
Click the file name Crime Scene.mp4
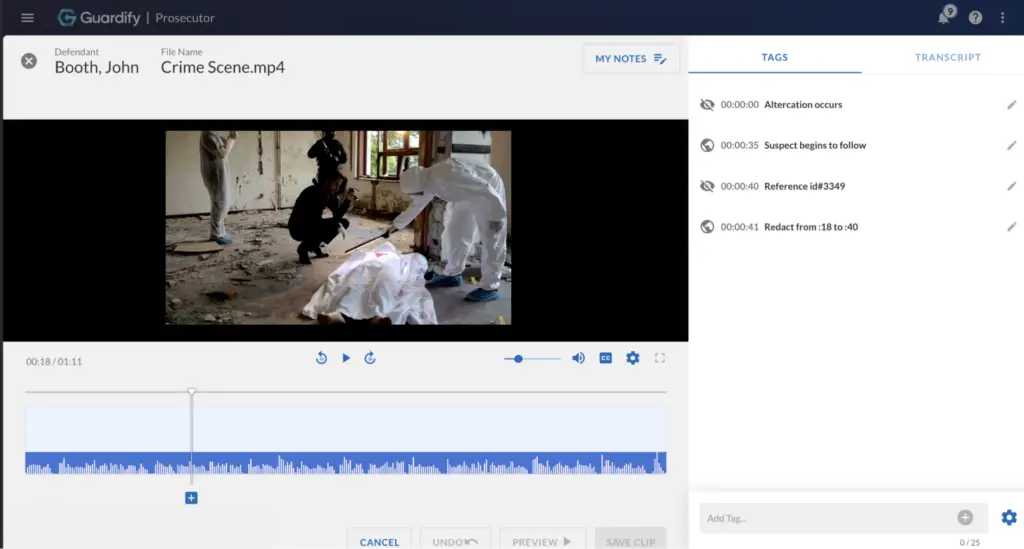pyautogui.click(x=223, y=67)
